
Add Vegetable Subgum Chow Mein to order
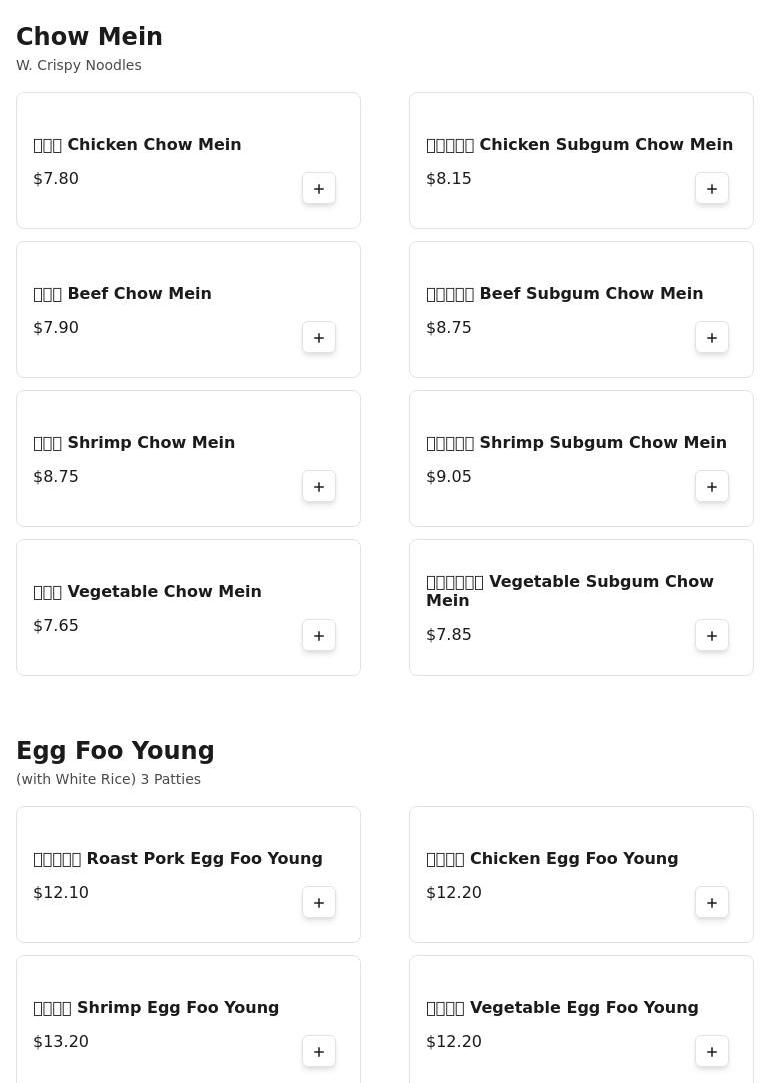[x=712, y=636]
